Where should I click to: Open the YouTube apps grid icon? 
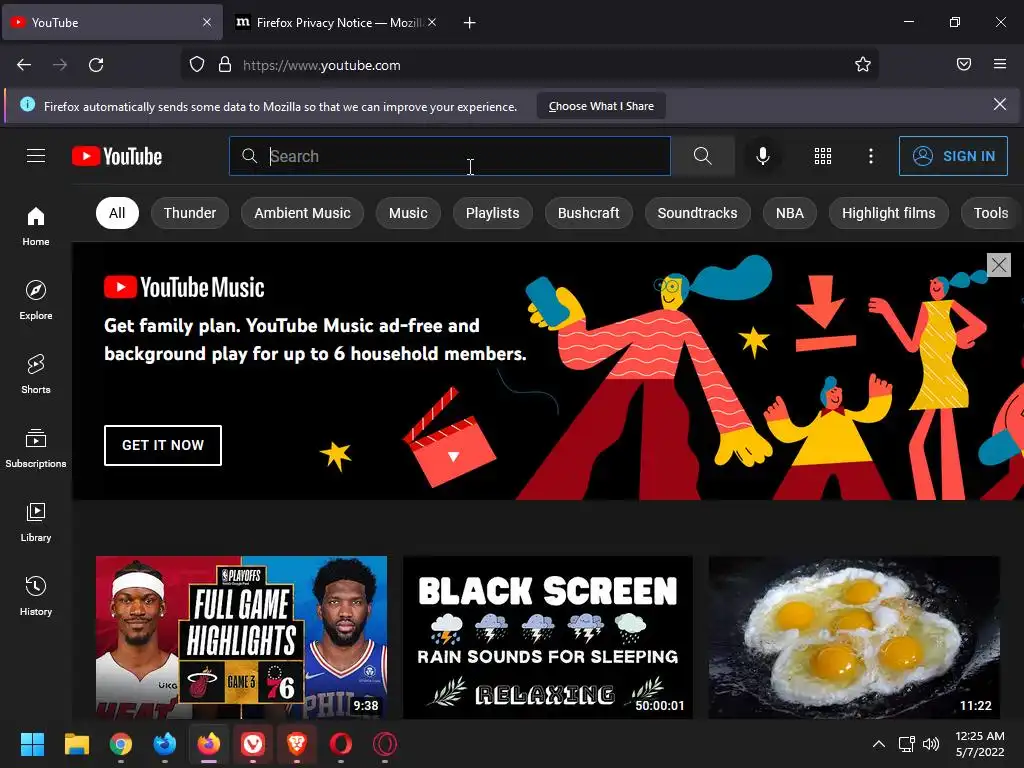(x=823, y=156)
